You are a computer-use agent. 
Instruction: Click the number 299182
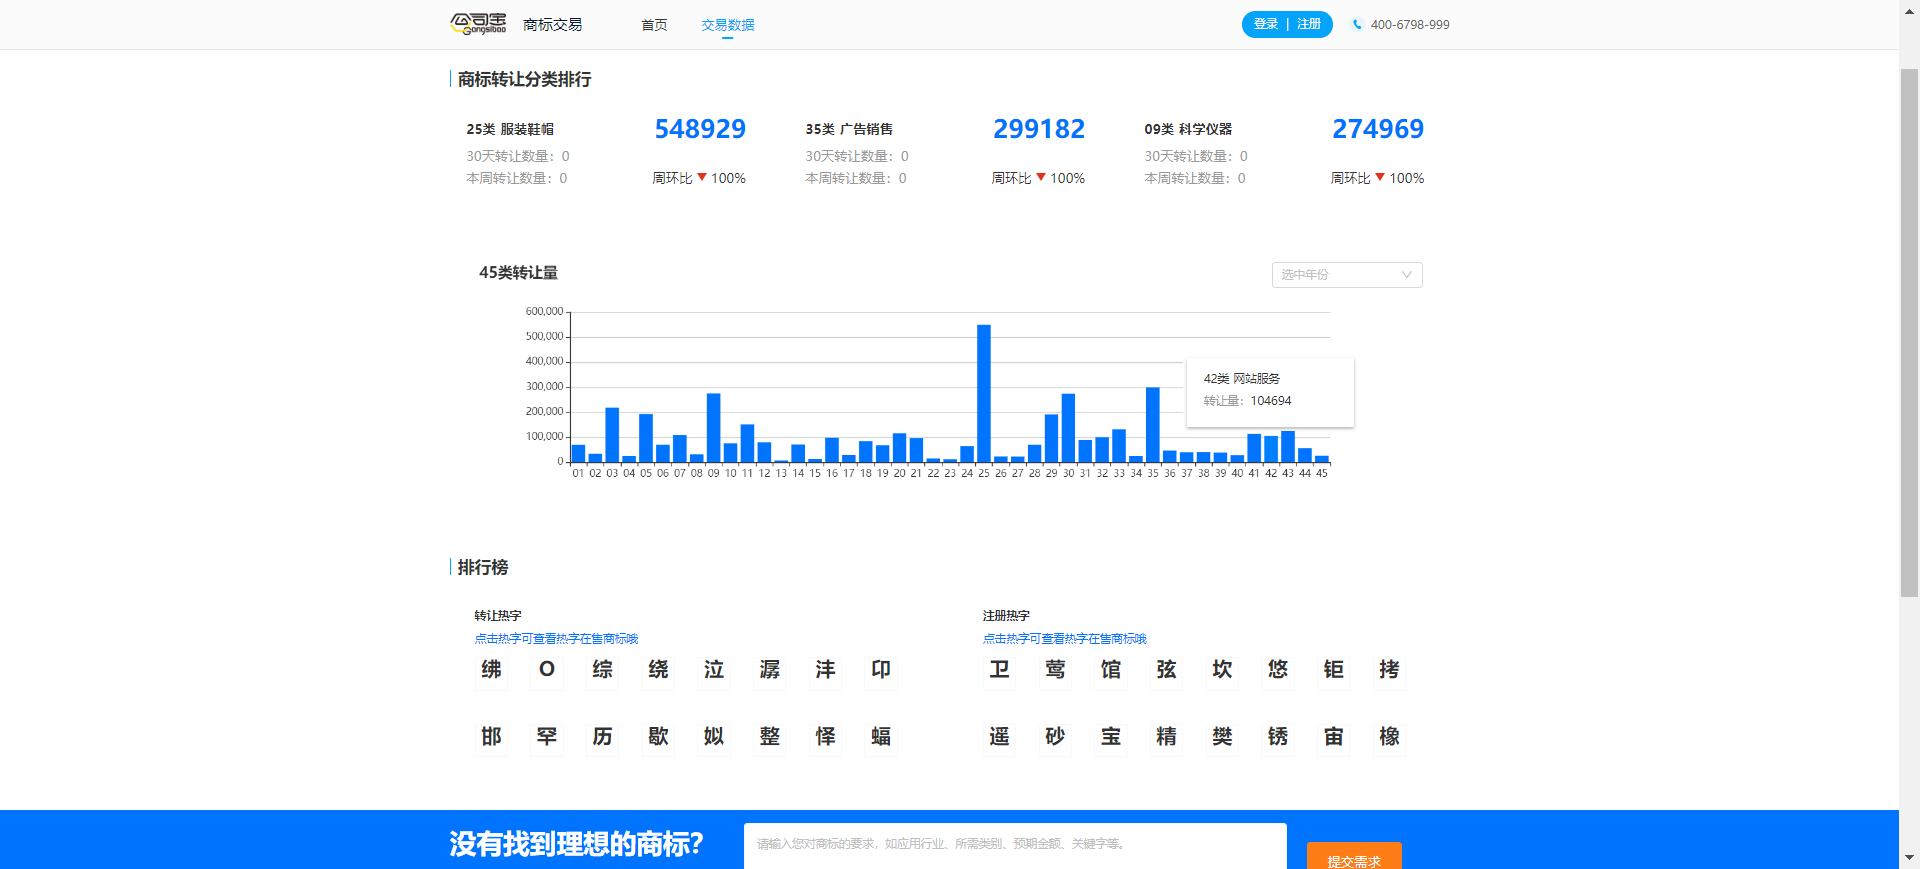(x=1039, y=129)
